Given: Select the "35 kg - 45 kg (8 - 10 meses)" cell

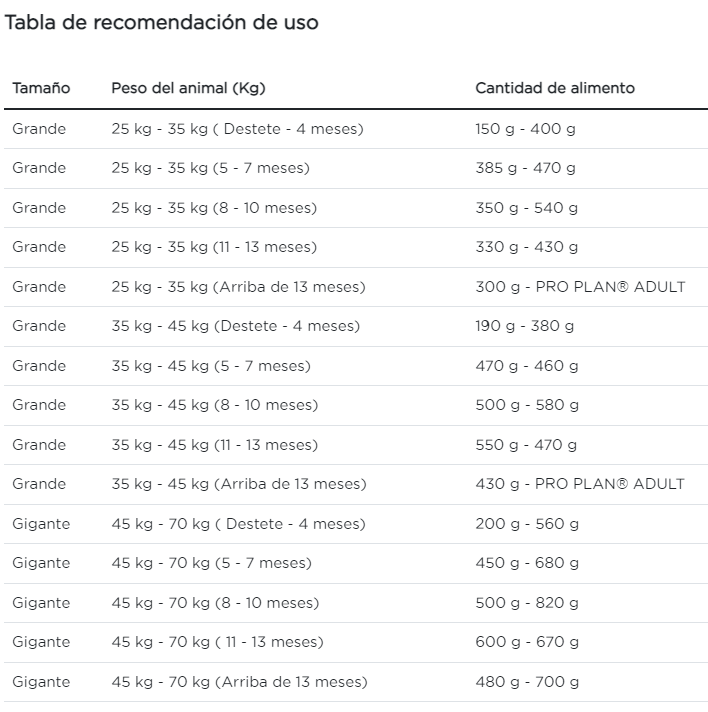Looking at the screenshot, I should pyautogui.click(x=214, y=405).
